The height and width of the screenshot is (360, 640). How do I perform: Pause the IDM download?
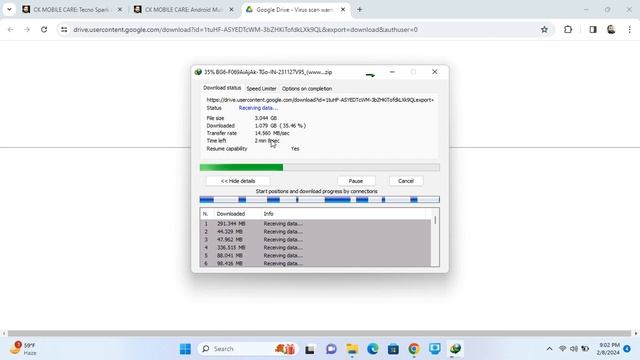356,181
